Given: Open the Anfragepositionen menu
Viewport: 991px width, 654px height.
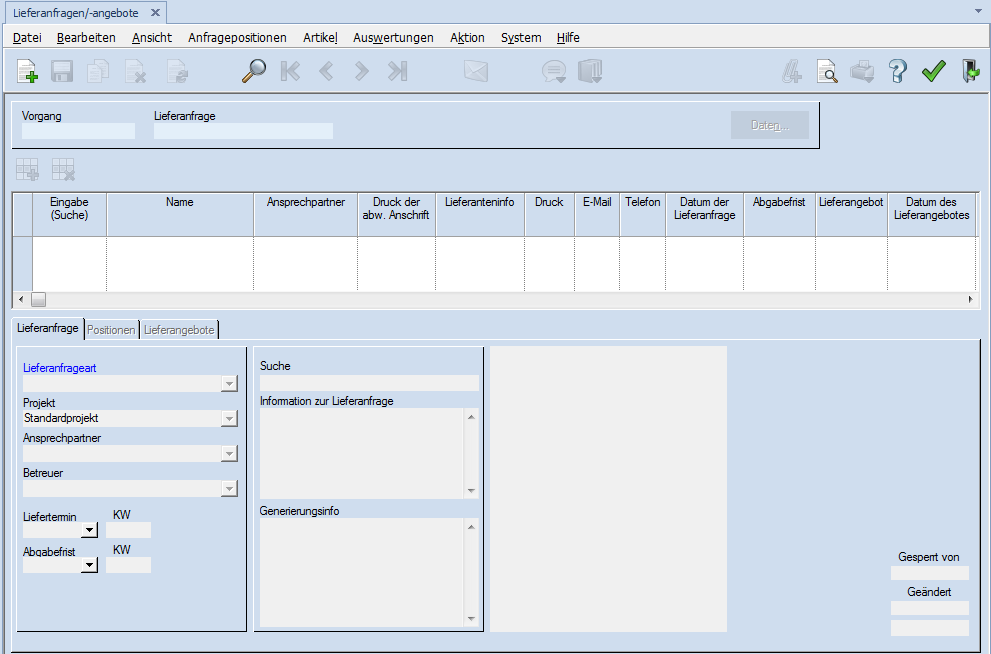Looking at the screenshot, I should (x=237, y=37).
